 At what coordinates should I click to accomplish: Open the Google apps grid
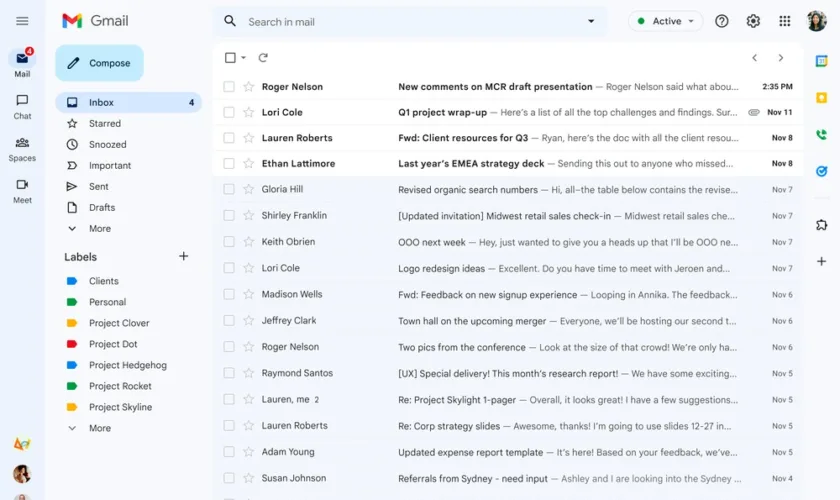click(x=785, y=21)
